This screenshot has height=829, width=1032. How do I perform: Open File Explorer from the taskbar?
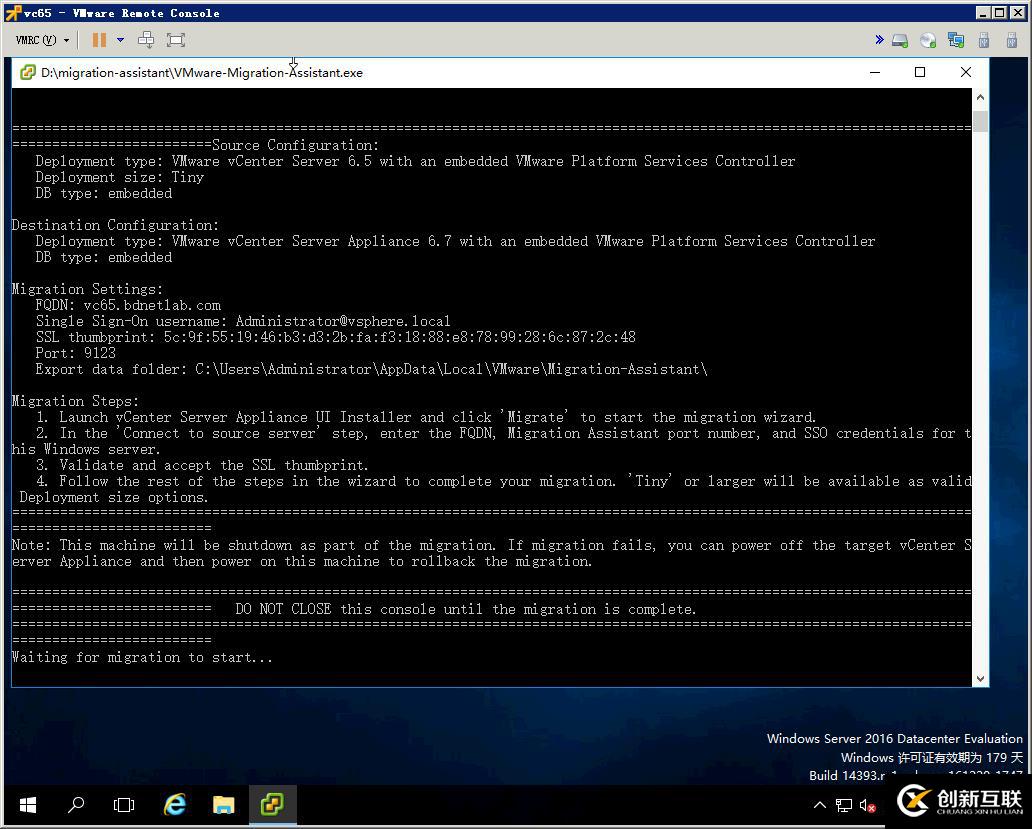pyautogui.click(x=223, y=804)
